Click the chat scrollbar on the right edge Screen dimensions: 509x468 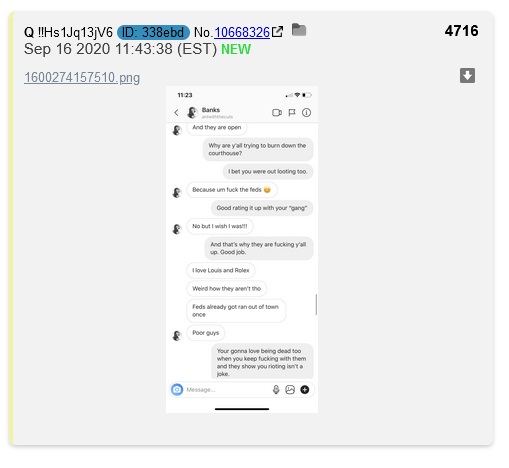tap(316, 304)
